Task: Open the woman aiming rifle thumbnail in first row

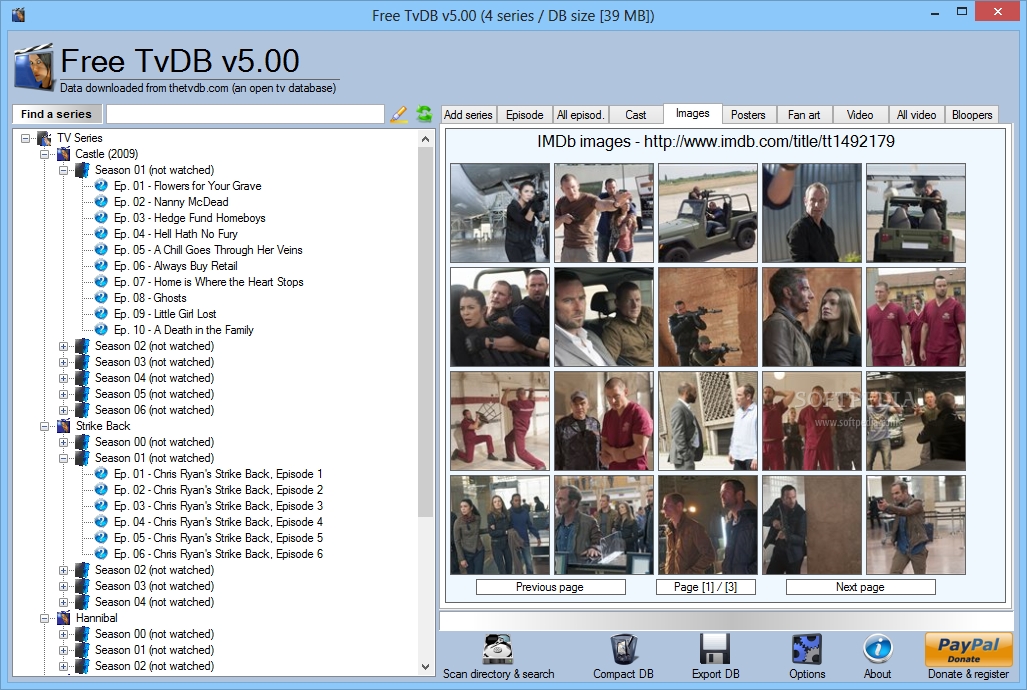Action: pos(500,213)
